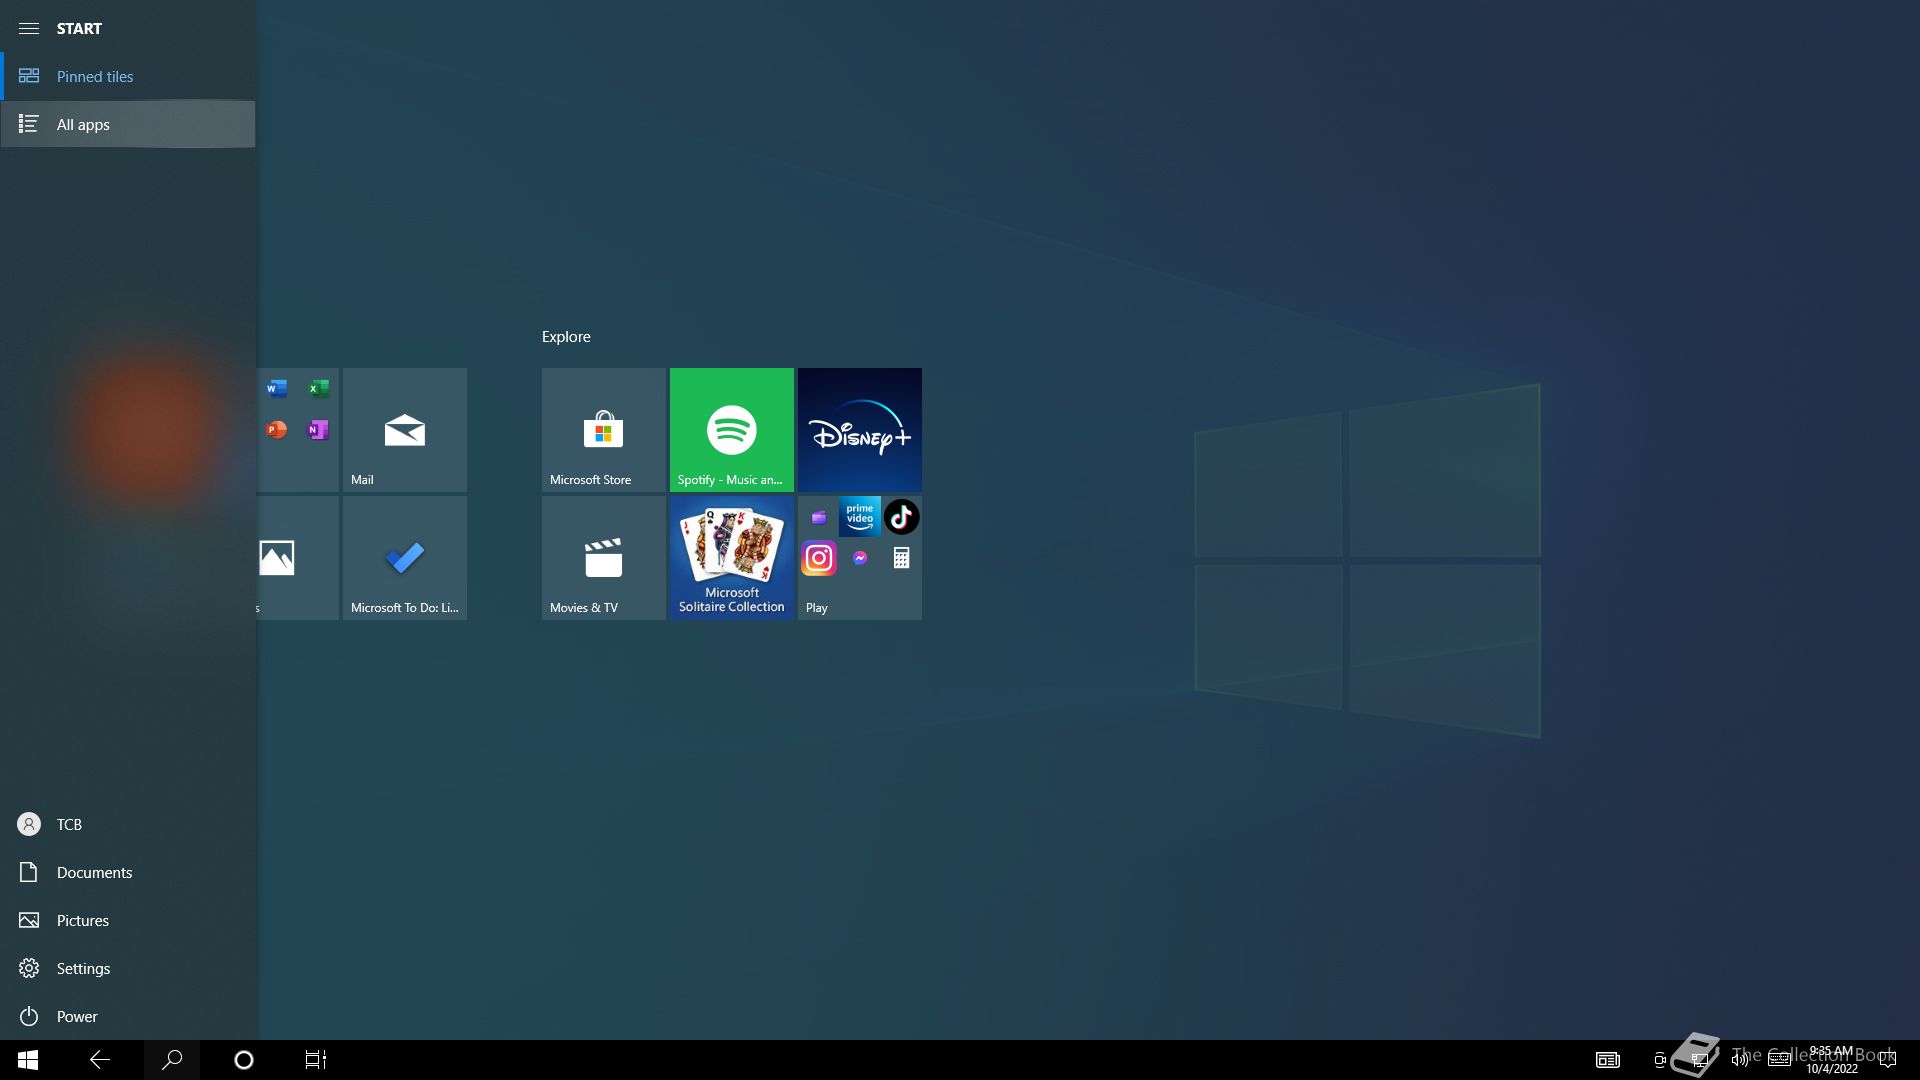Click the Meet Now tray icon
The image size is (1920, 1080).
coord(1660,1060)
